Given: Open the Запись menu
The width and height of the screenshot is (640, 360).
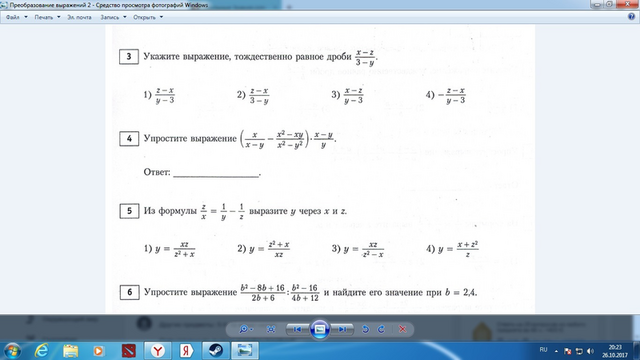Looking at the screenshot, I should (113, 17).
